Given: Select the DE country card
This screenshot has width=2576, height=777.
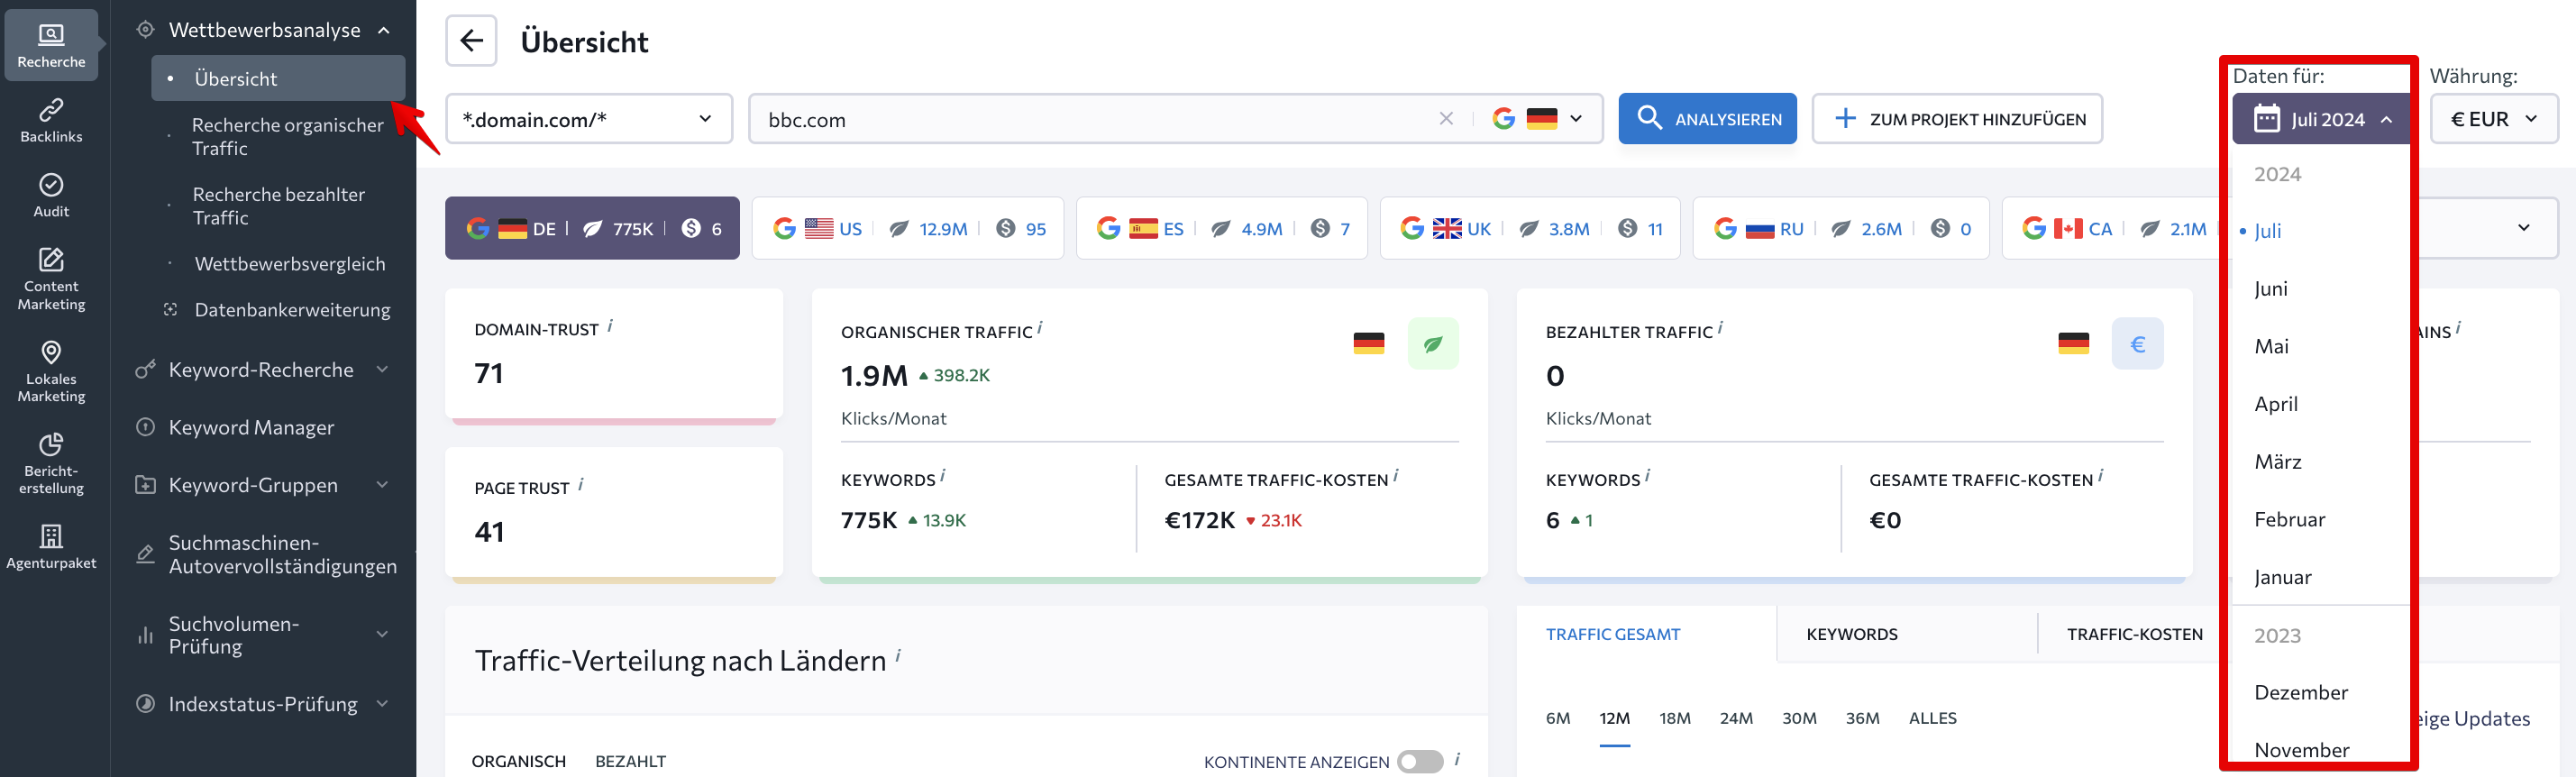Looking at the screenshot, I should point(592,228).
